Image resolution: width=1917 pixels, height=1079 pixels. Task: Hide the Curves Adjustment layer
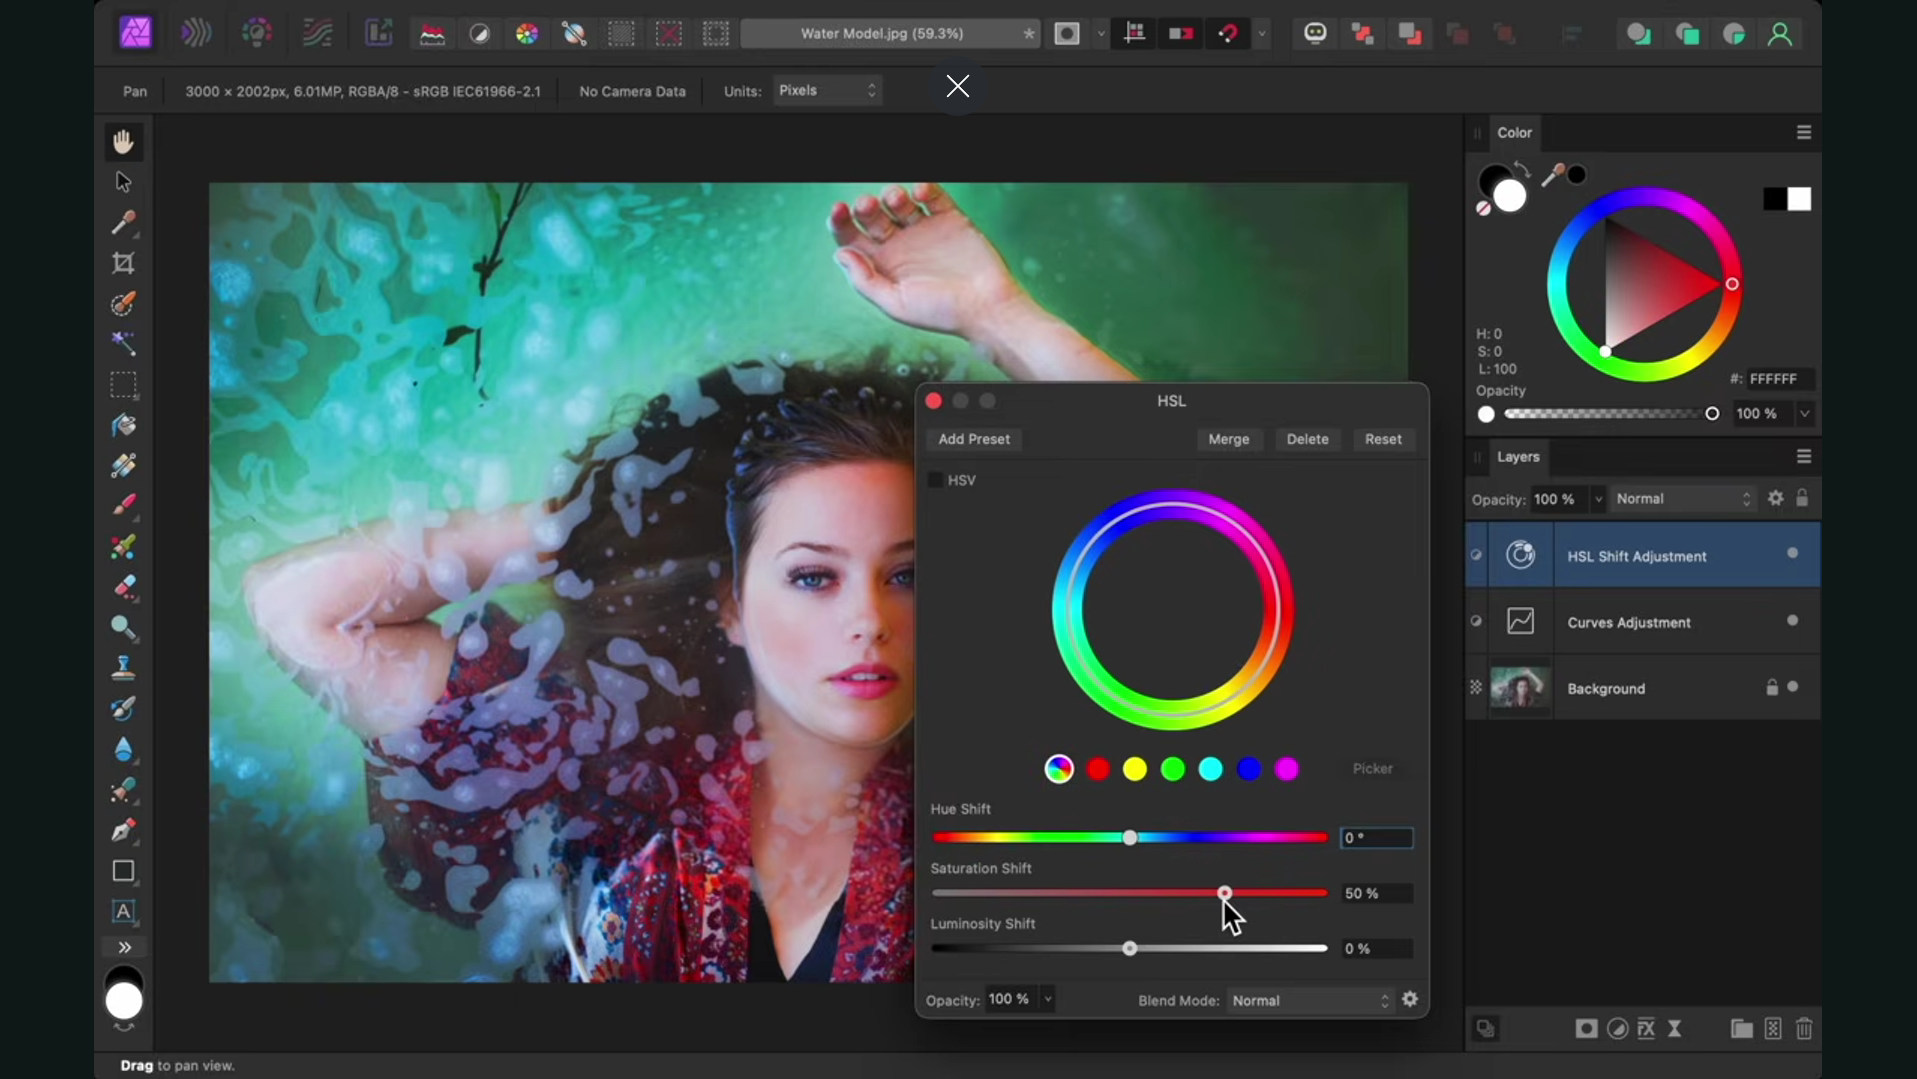tap(1792, 620)
